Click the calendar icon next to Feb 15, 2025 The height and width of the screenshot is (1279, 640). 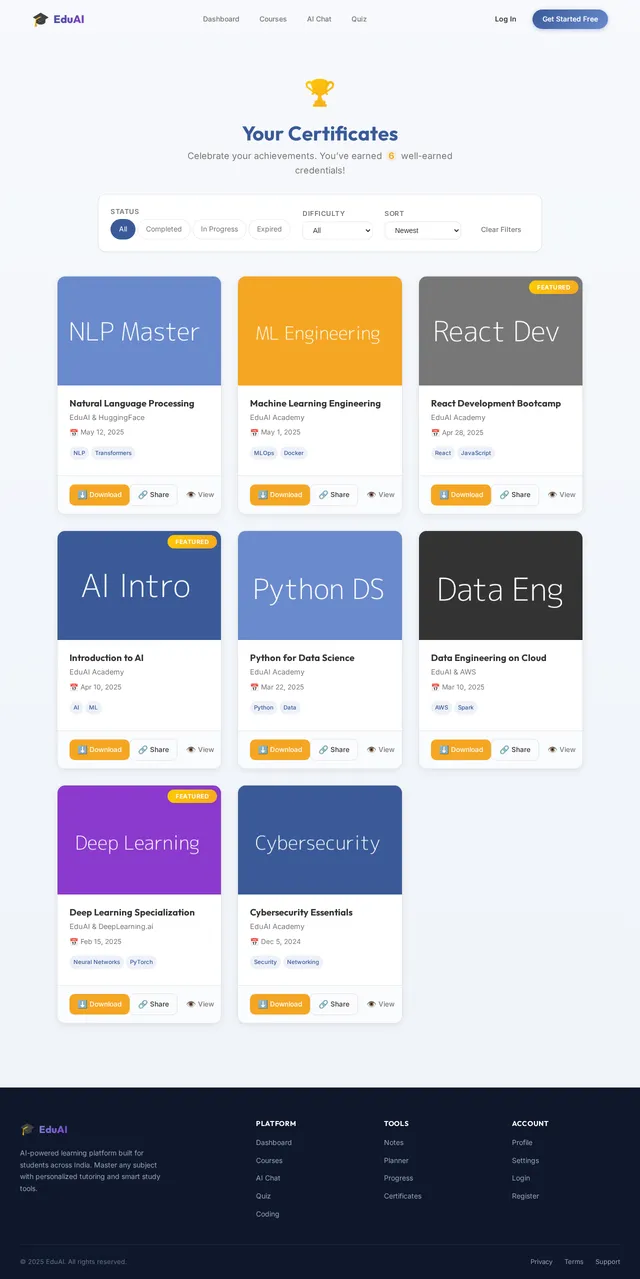74,942
